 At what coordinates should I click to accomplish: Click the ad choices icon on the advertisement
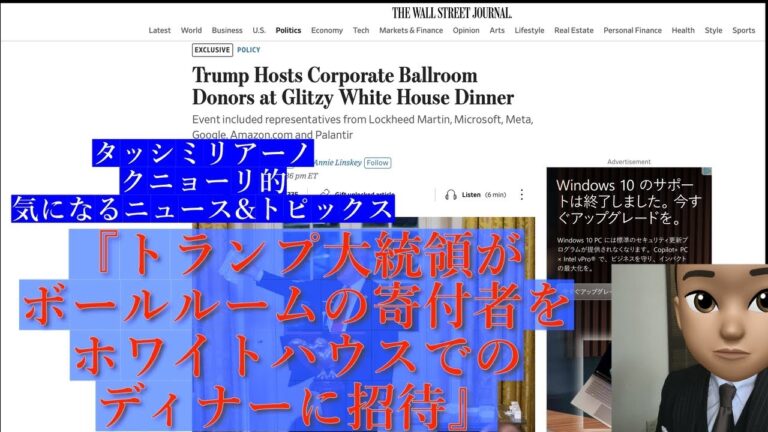707,171
